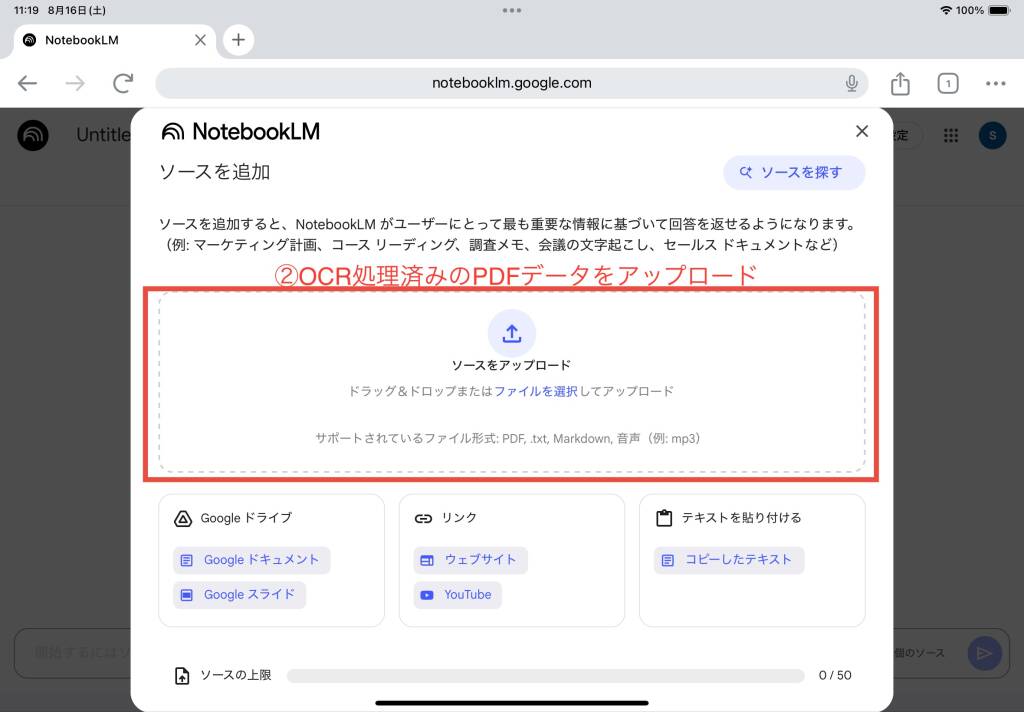Choose コピーしたテキスト option
Screen dimensions: 1024x712
coord(729,560)
